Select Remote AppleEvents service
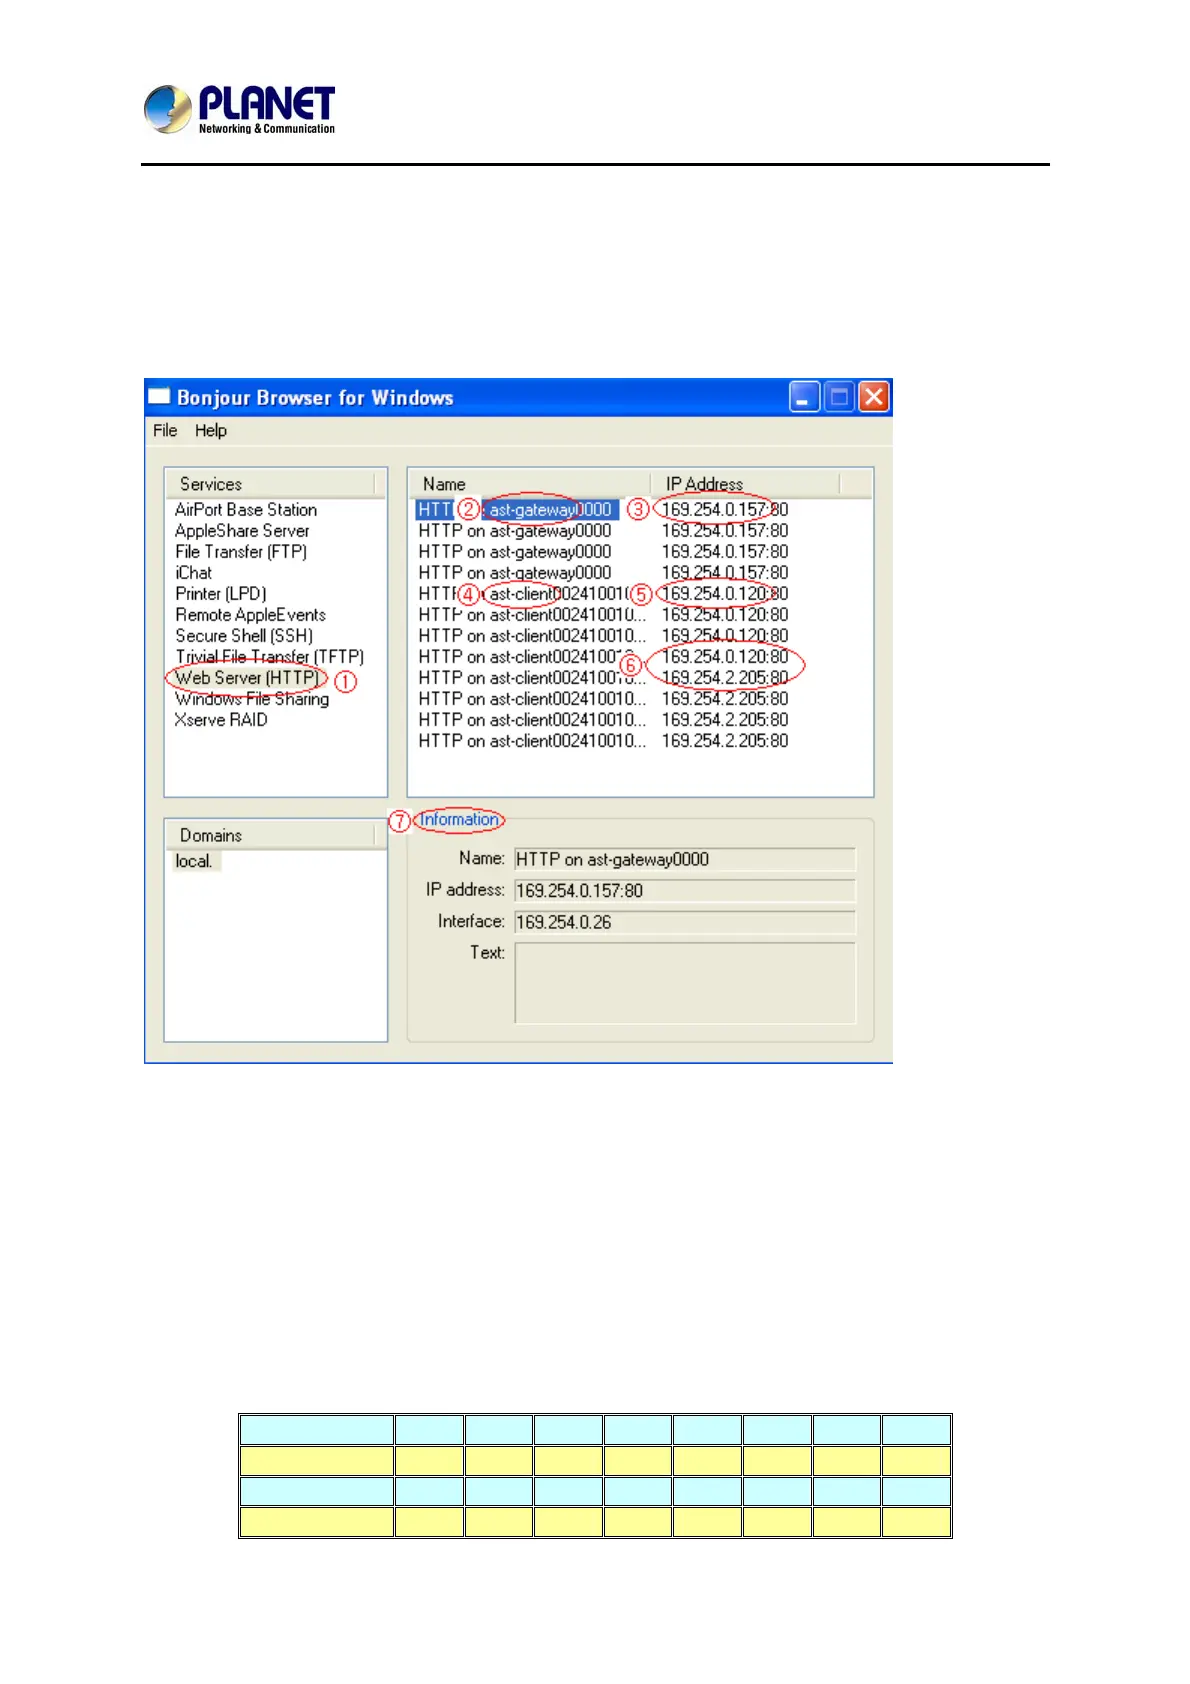Screen dimensions: 1190x1684 (x=250, y=615)
